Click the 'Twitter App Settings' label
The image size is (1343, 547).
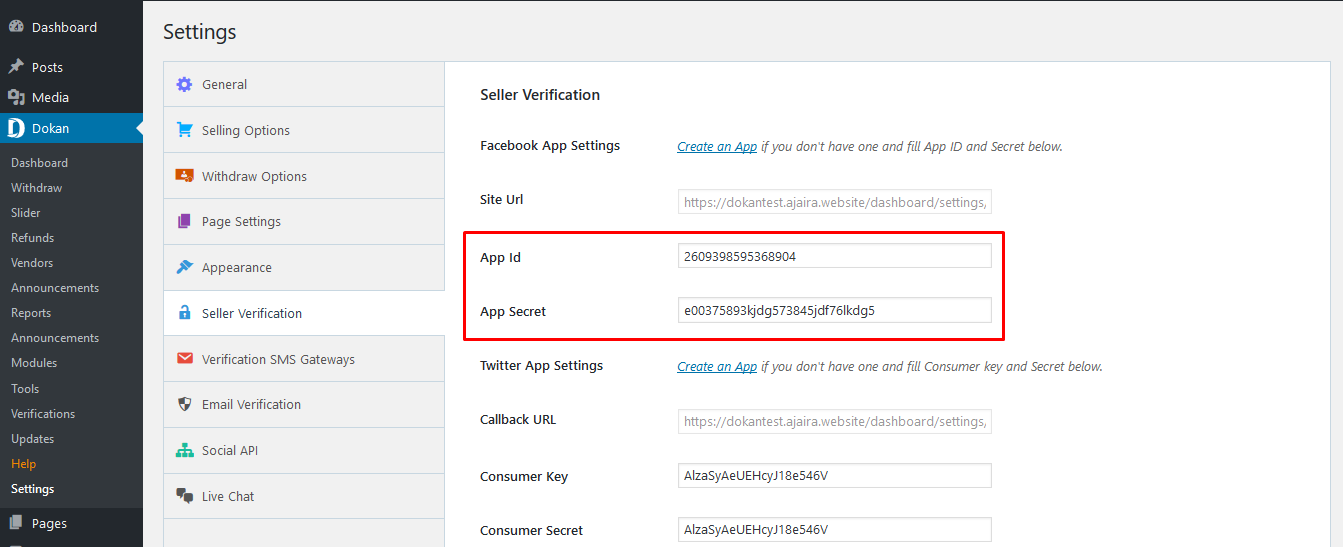[x=542, y=365]
